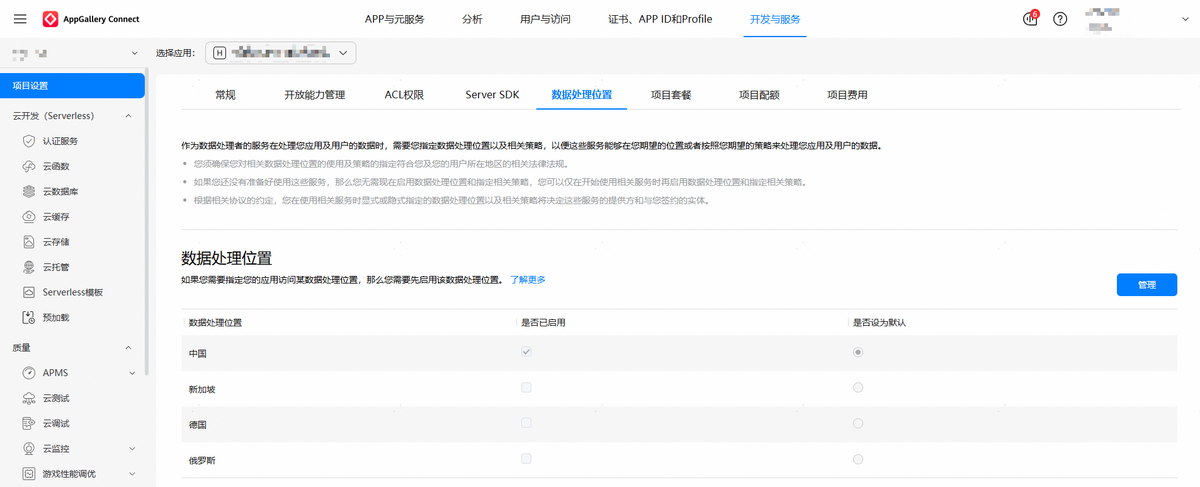Click the 认证服务 shield icon

[29, 141]
